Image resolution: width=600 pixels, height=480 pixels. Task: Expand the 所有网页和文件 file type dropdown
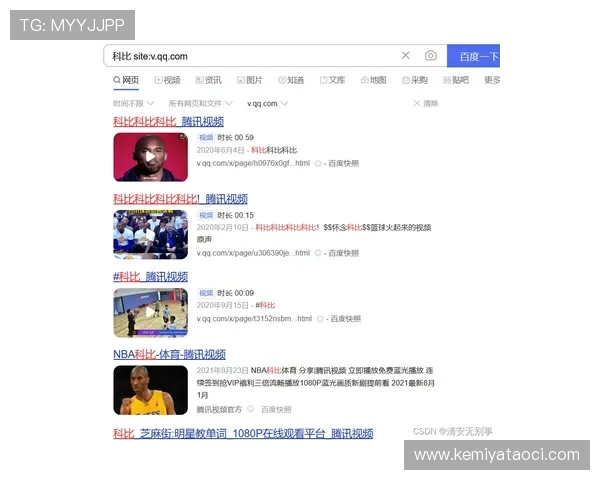pyautogui.click(x=201, y=103)
